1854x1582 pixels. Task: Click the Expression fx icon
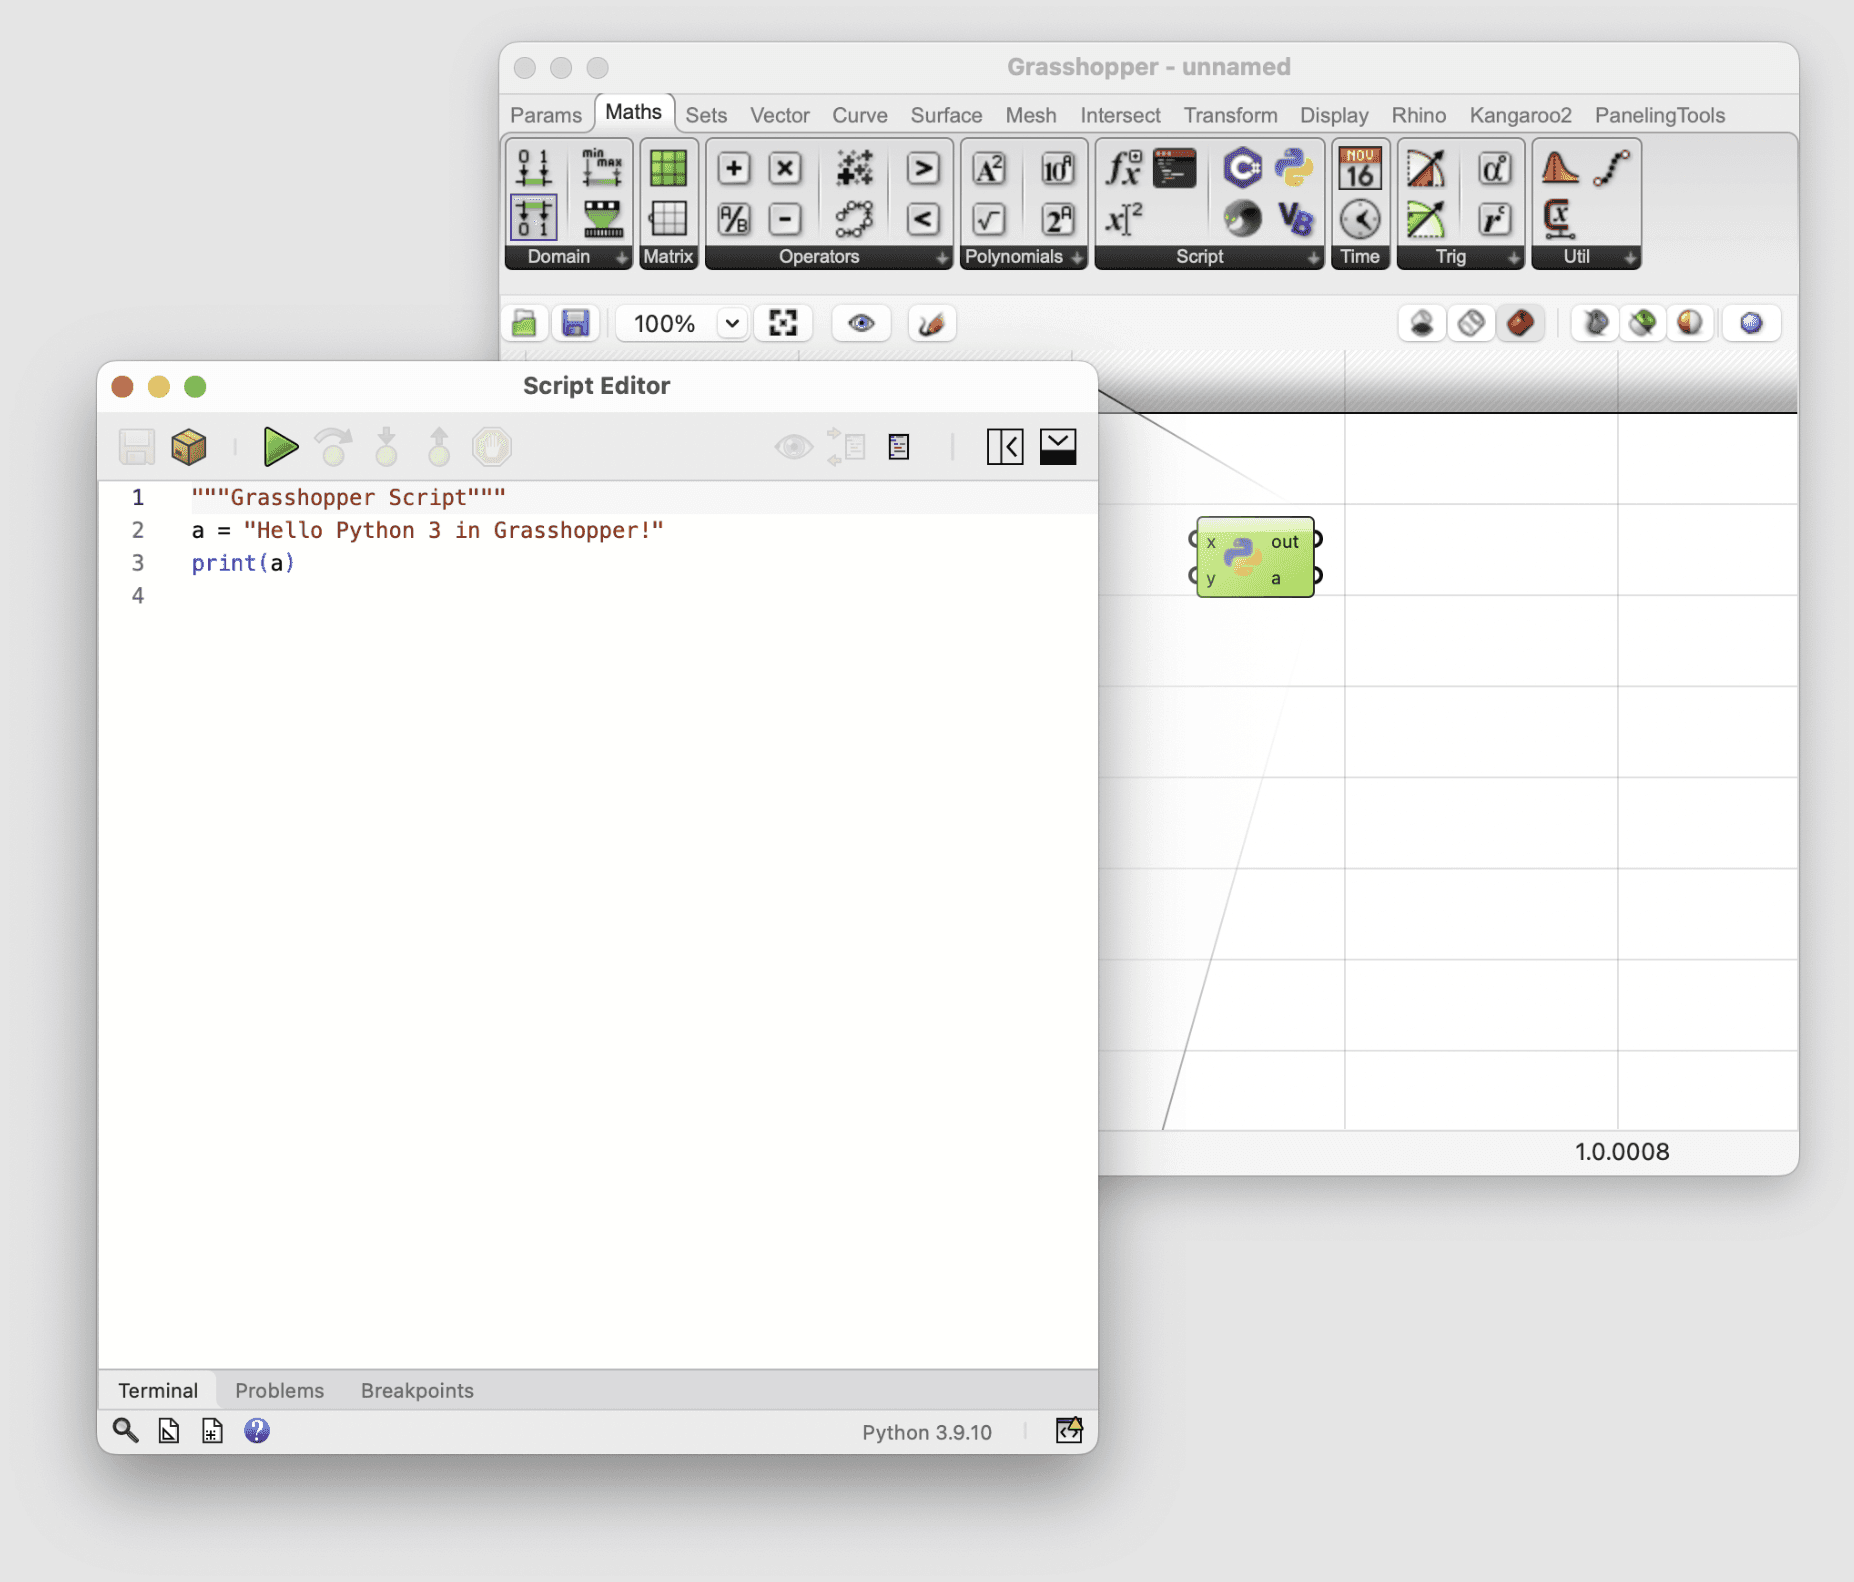1123,168
